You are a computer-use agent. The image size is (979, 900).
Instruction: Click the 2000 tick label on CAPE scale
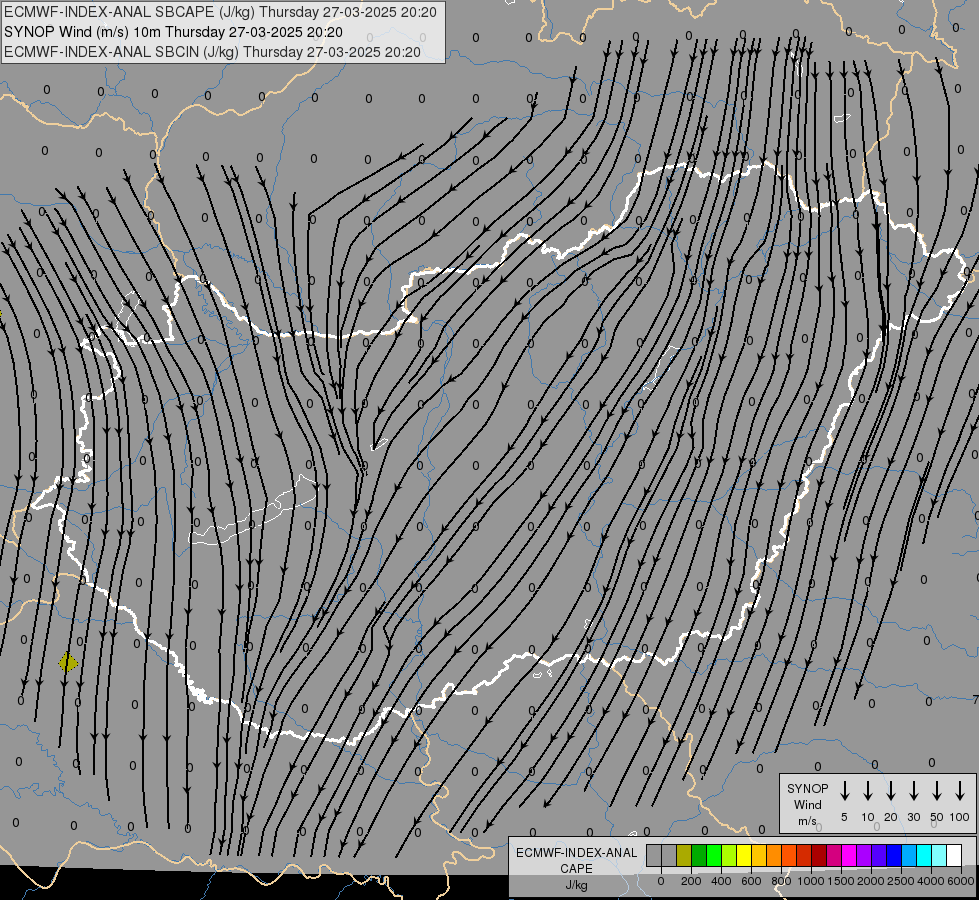click(871, 881)
